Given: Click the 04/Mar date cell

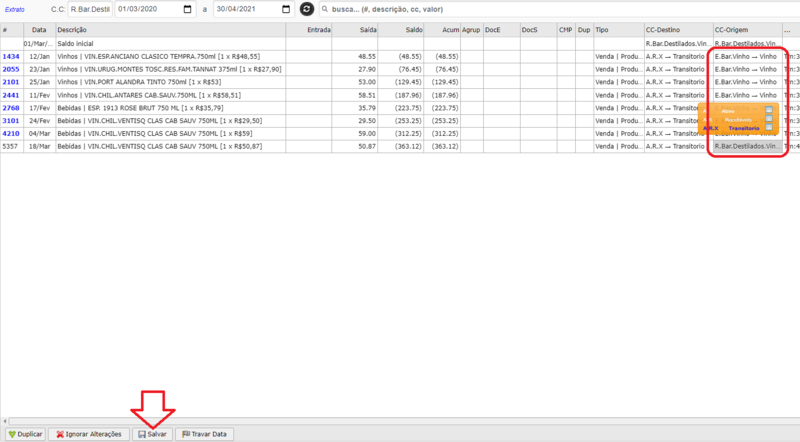Looking at the screenshot, I should 39,133.
